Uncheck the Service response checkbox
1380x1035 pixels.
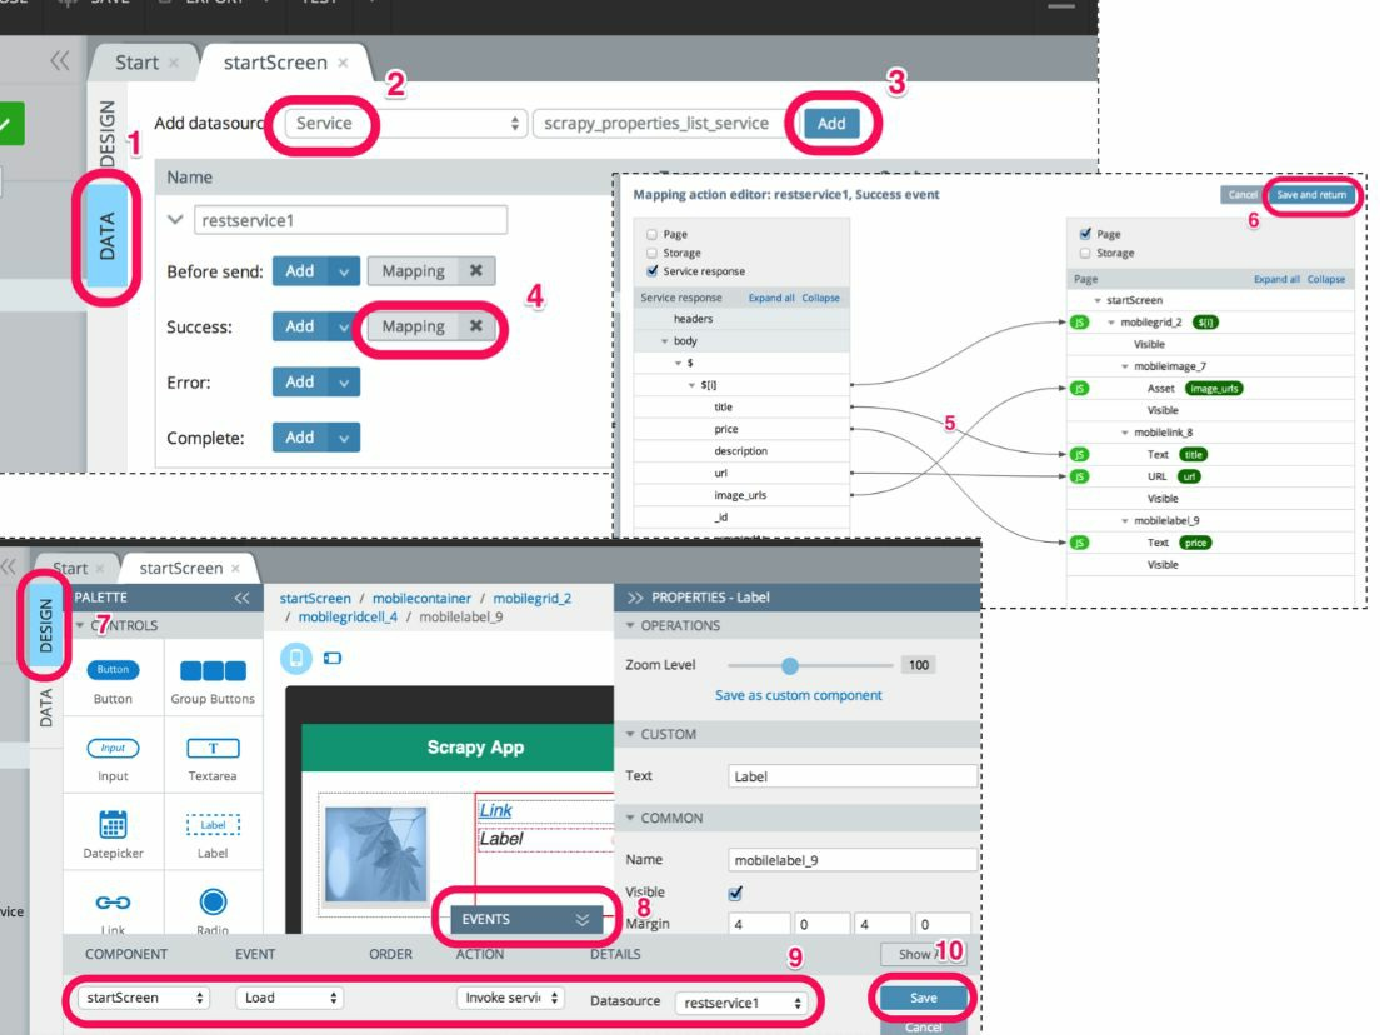click(x=652, y=271)
